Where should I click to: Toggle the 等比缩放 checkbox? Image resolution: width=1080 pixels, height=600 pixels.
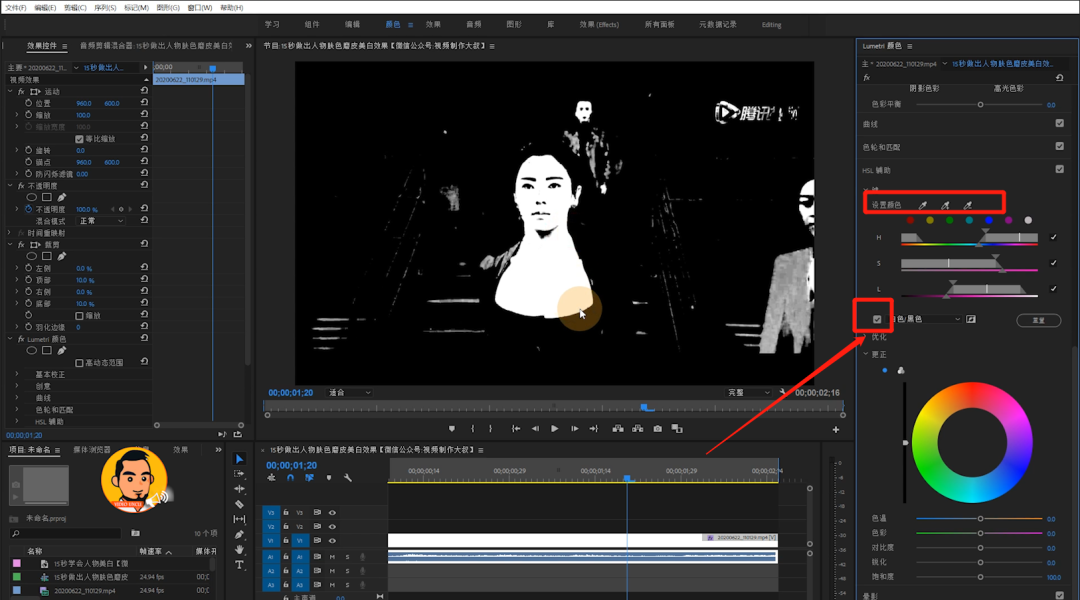pos(79,139)
